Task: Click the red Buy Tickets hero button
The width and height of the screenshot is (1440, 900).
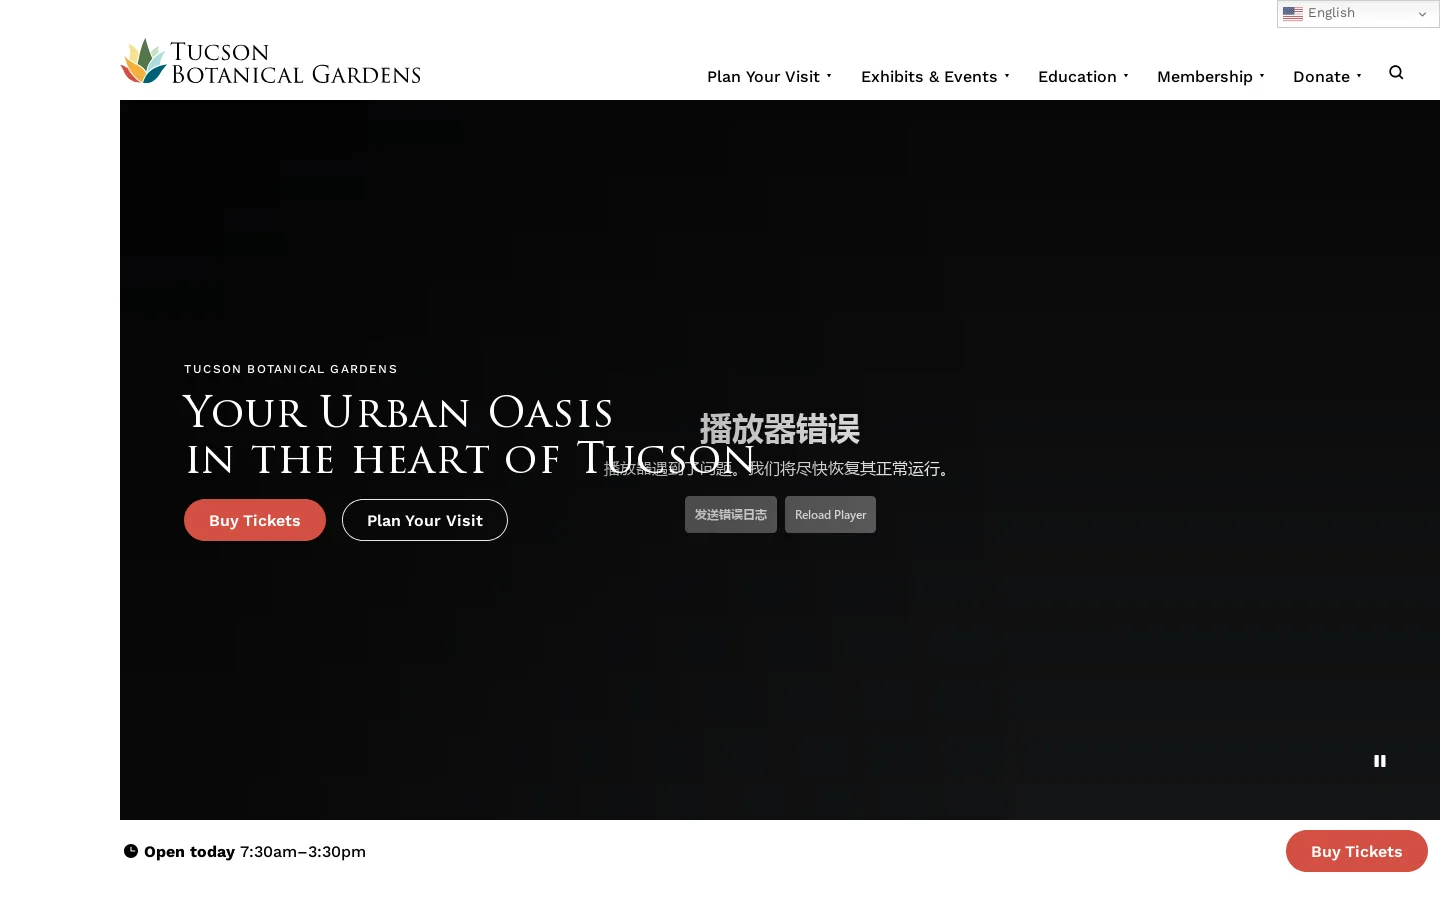Action: [x=255, y=520]
